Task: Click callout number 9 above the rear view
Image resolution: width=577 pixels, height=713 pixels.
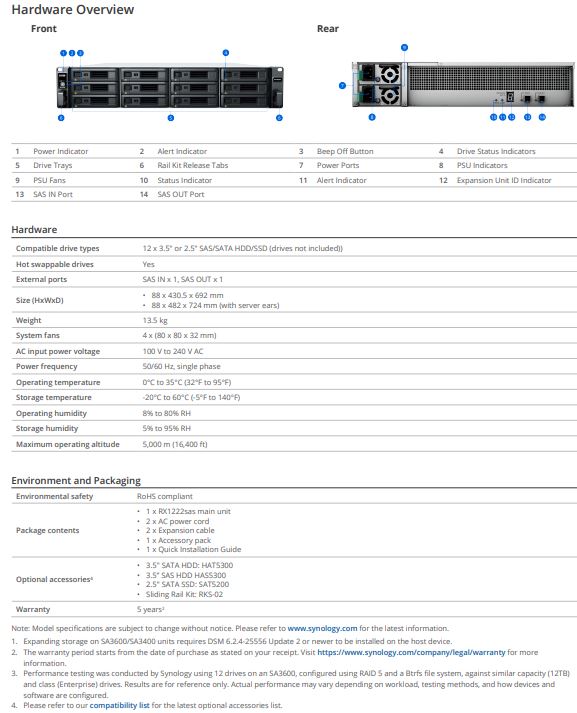Action: pos(404,47)
